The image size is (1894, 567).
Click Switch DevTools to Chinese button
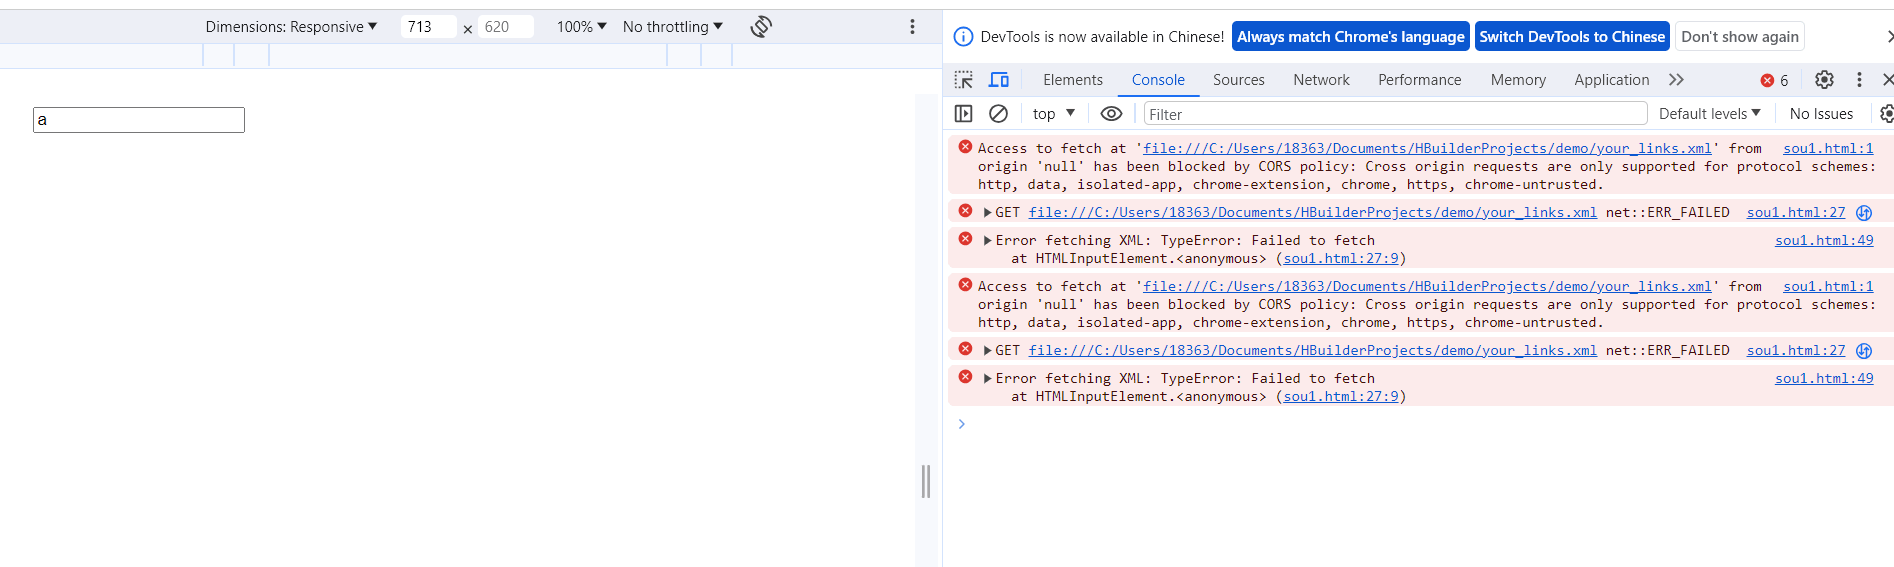pyautogui.click(x=1572, y=37)
